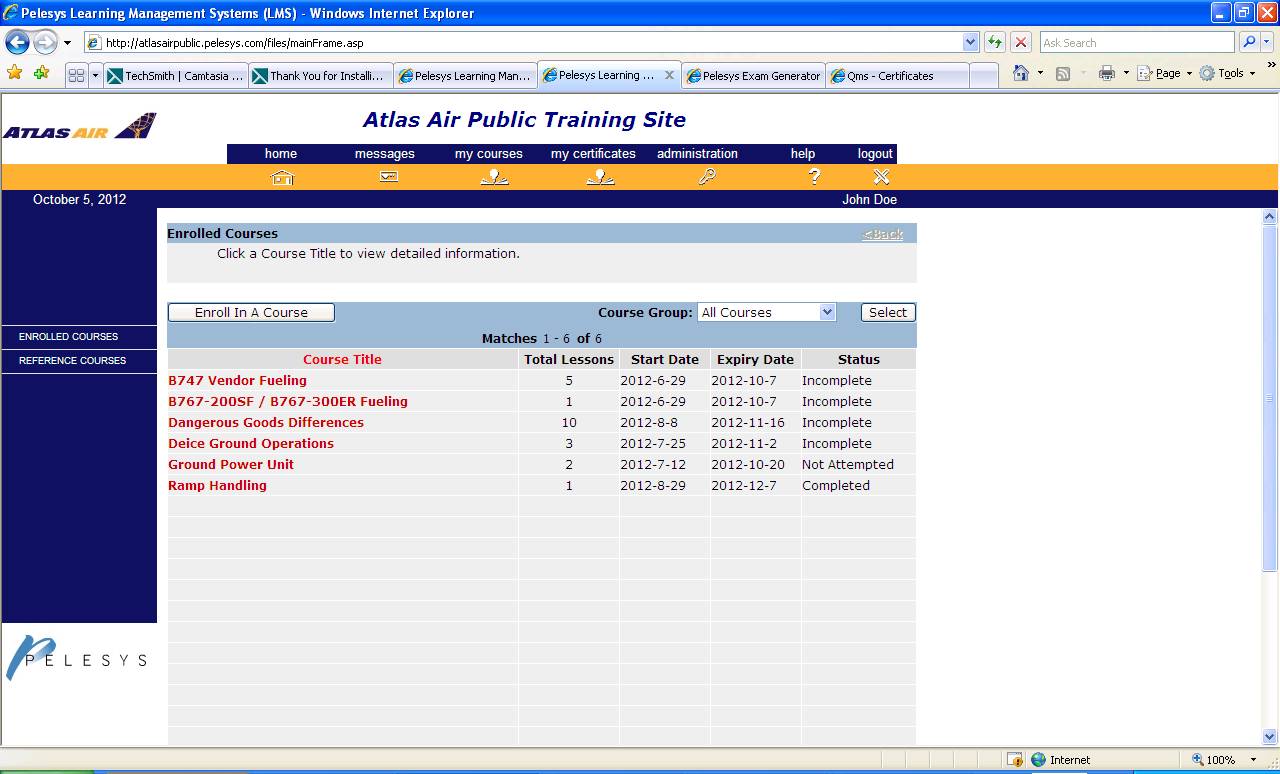This screenshot has height=774, width=1280.
Task: Click the page's vertical scrollbar down arrow
Action: pos(1270,737)
